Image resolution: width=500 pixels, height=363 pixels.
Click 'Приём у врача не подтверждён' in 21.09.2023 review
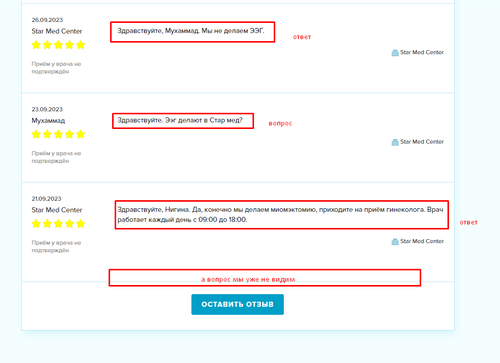pos(56,246)
